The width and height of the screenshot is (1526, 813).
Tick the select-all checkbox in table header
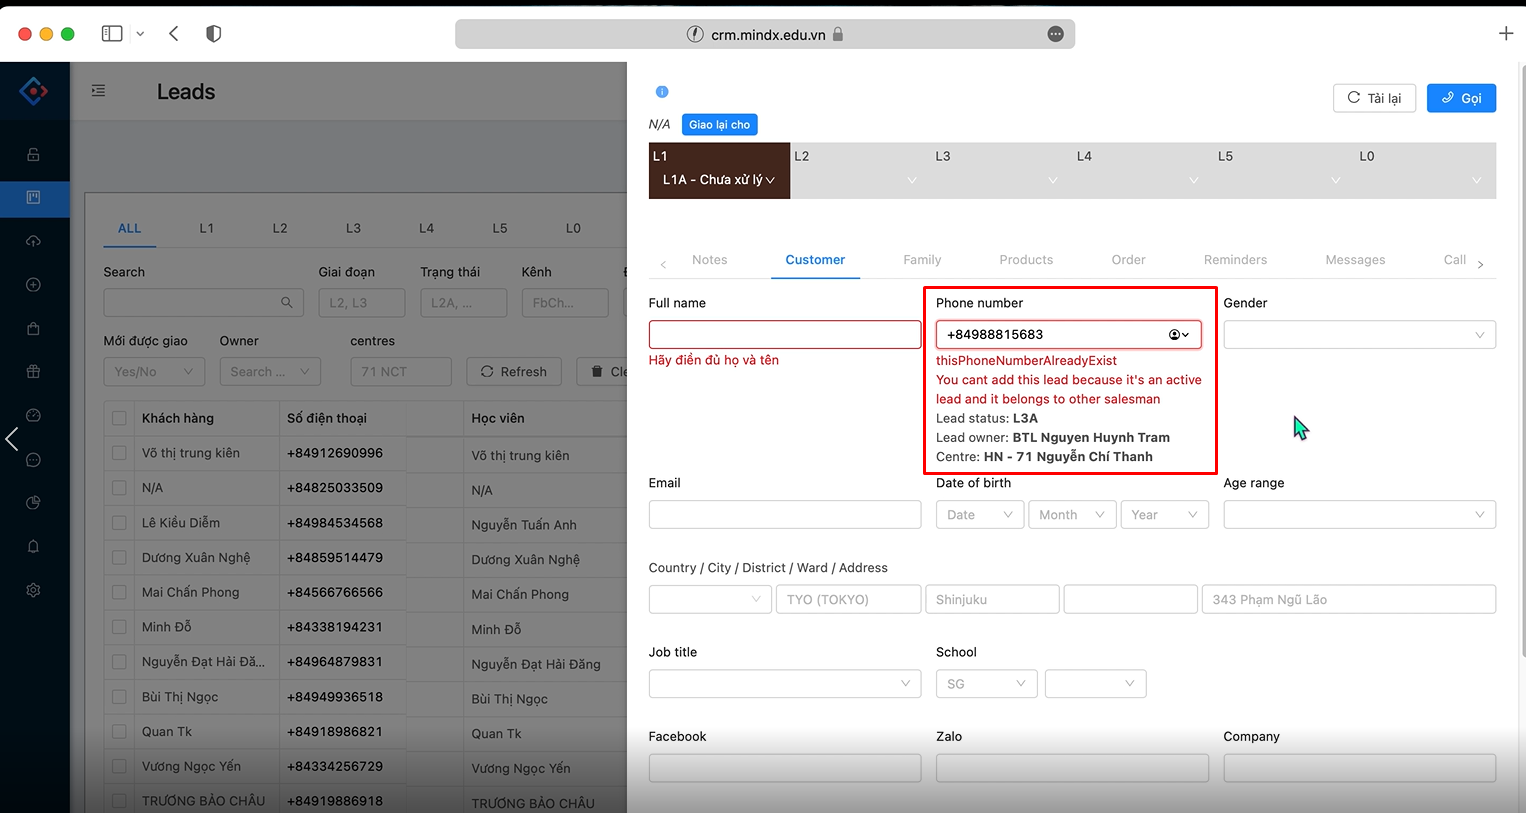[120, 418]
